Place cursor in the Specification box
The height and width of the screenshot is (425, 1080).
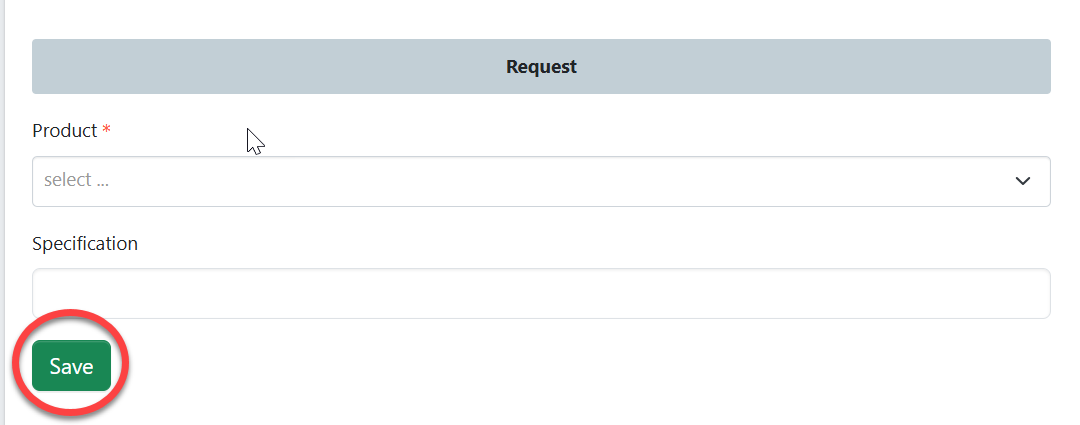click(540, 294)
